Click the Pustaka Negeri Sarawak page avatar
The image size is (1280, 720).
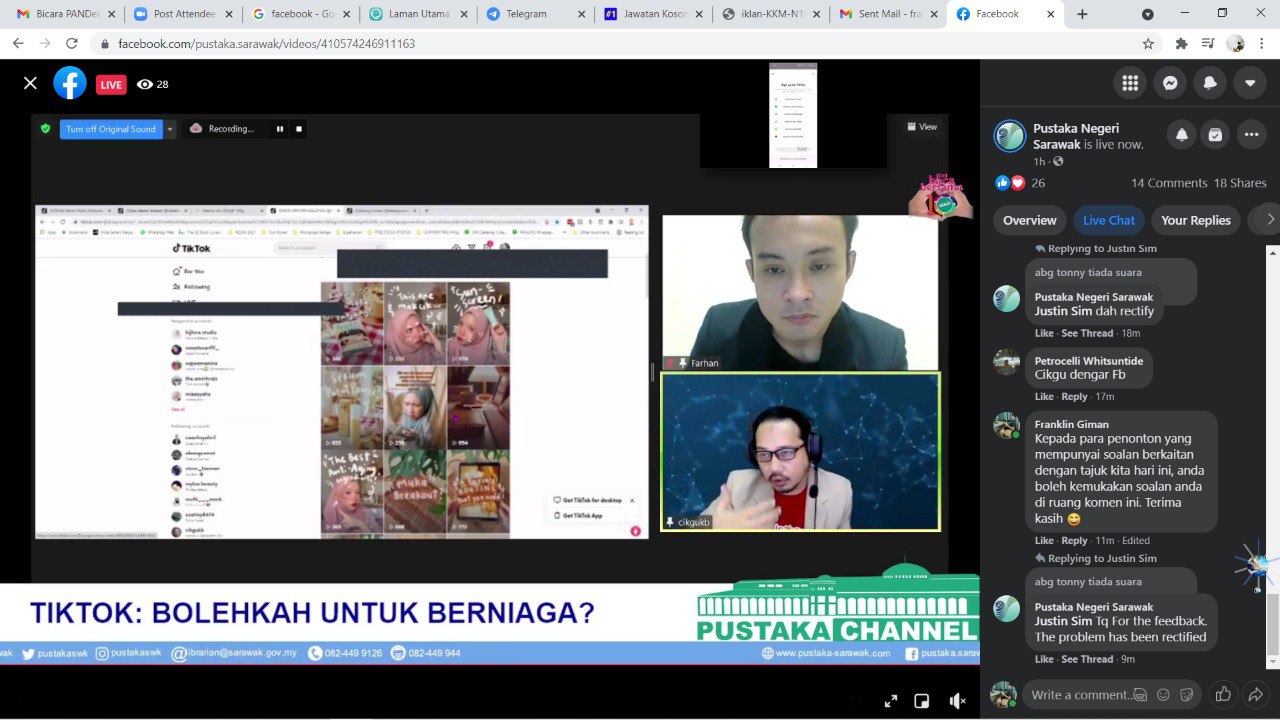[1010, 136]
